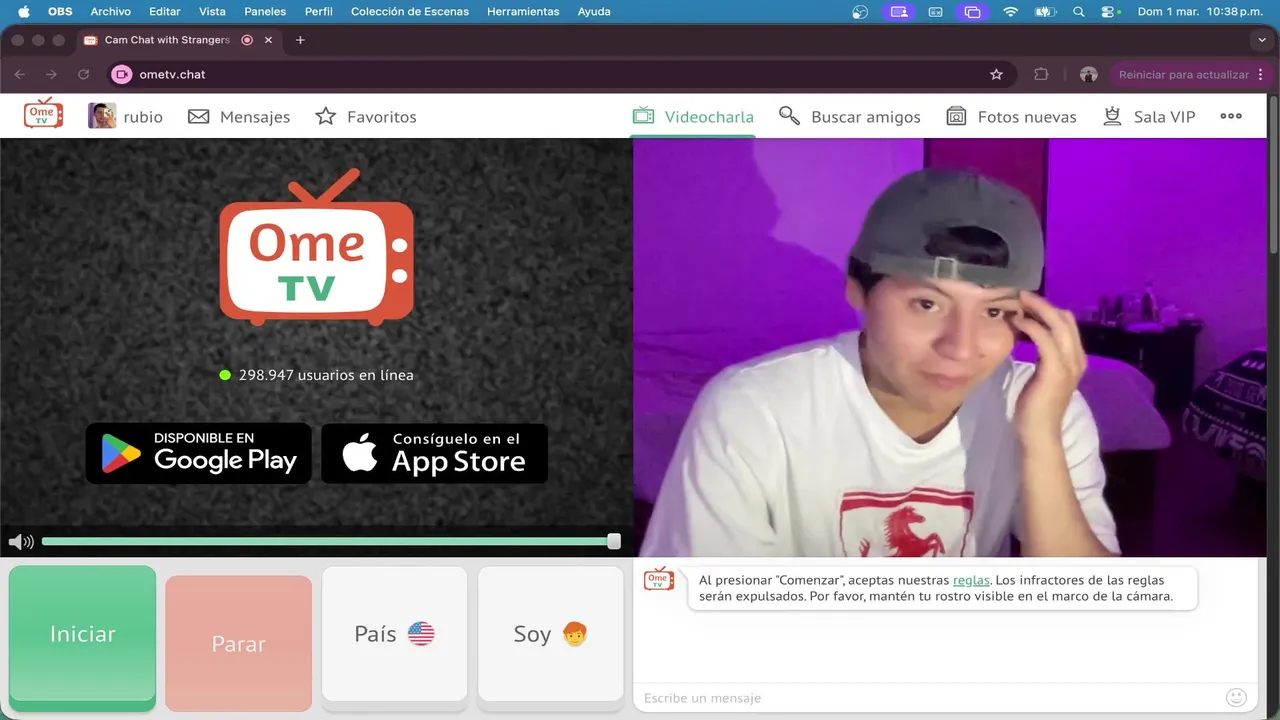Click the large OmeTV television logo

(316, 248)
